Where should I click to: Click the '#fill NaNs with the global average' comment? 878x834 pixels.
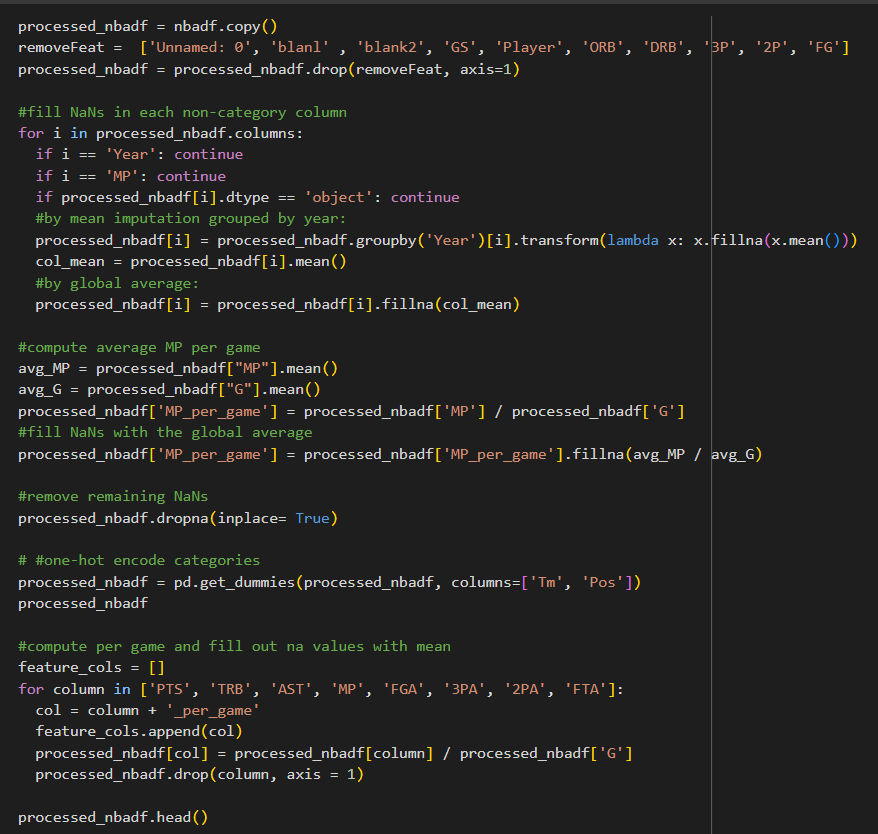[165, 432]
